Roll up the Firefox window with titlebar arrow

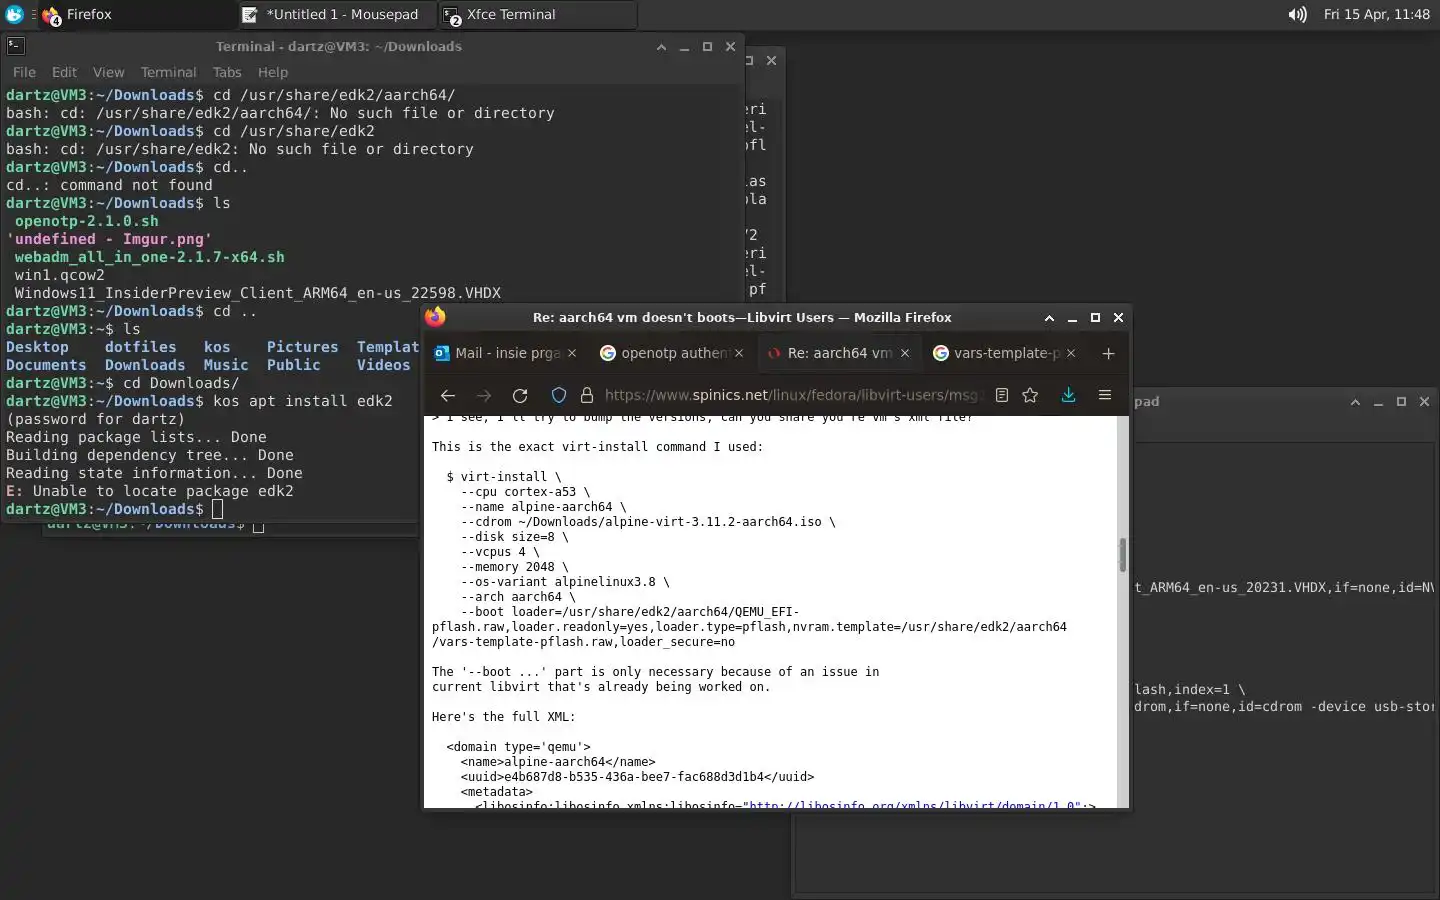pyautogui.click(x=1049, y=318)
